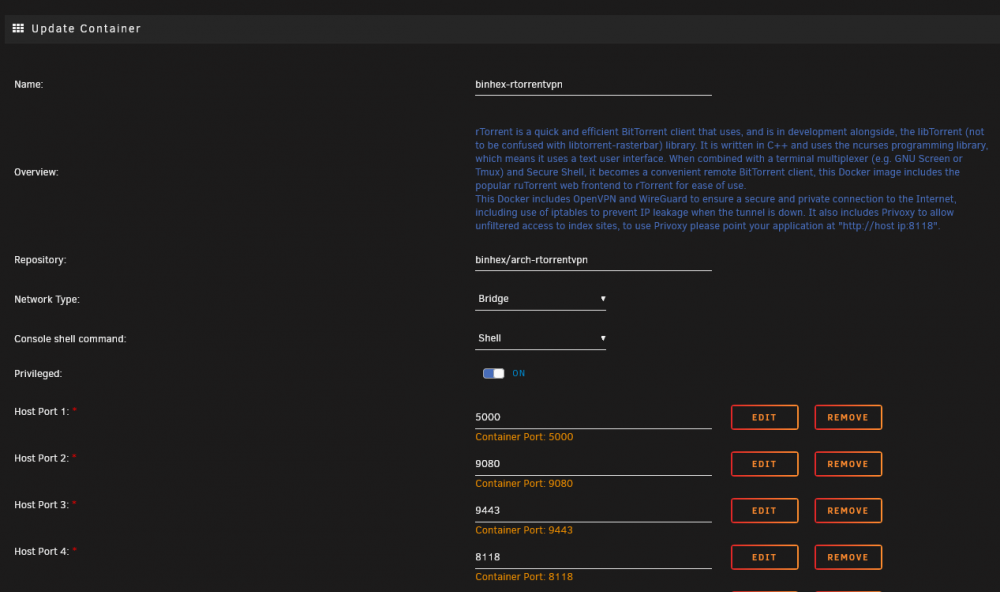The height and width of the screenshot is (592, 1000).
Task: Click the Container Port: 9443 label
Action: click(x=524, y=530)
